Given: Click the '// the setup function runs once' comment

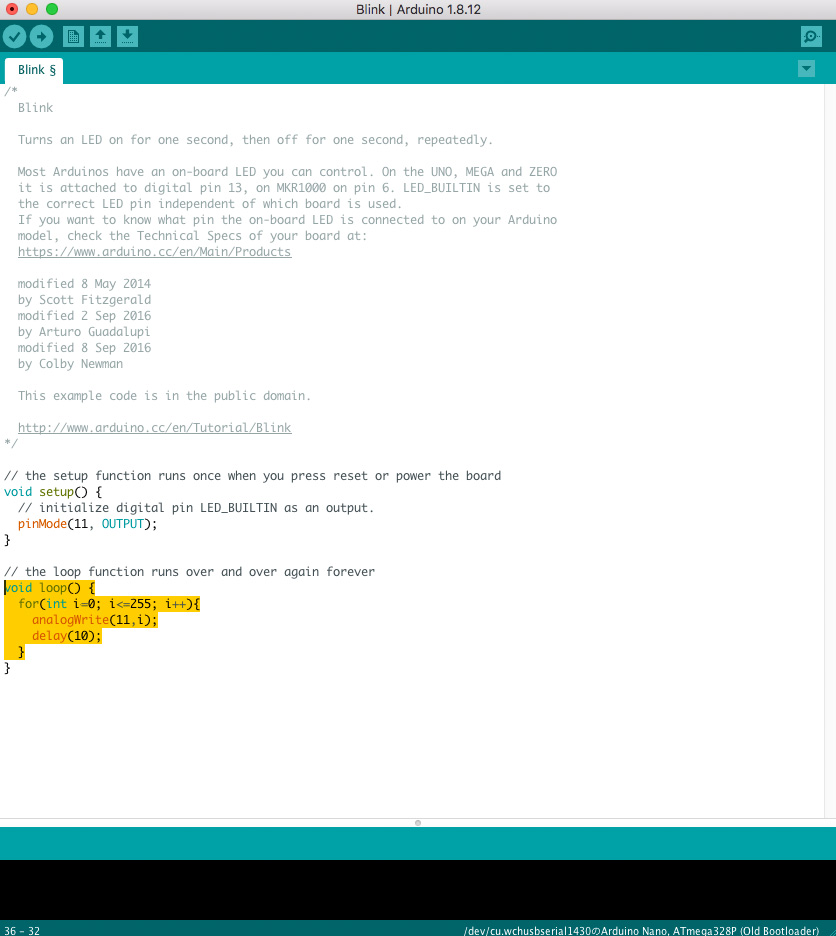Looking at the screenshot, I should (252, 476).
